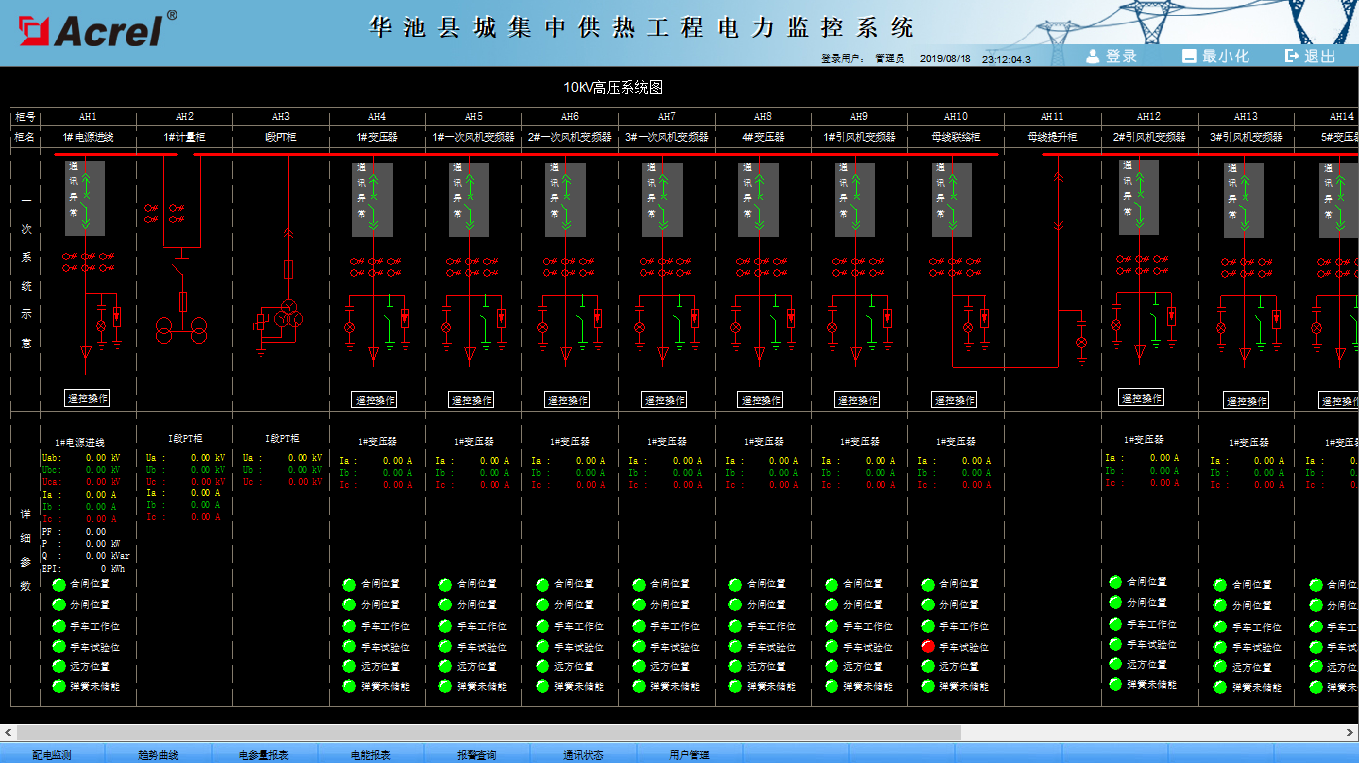
Task: Click 遥控操作 under AH7
Action: pos(664,400)
